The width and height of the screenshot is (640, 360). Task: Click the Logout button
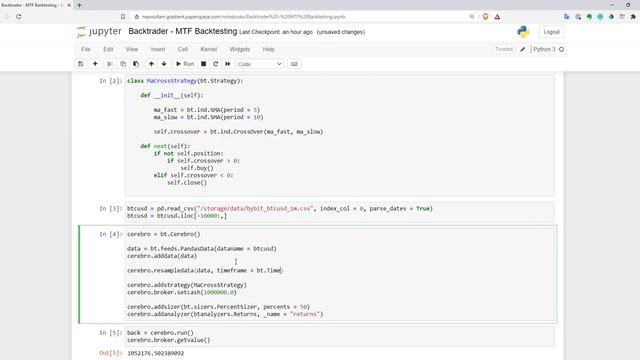coord(551,32)
